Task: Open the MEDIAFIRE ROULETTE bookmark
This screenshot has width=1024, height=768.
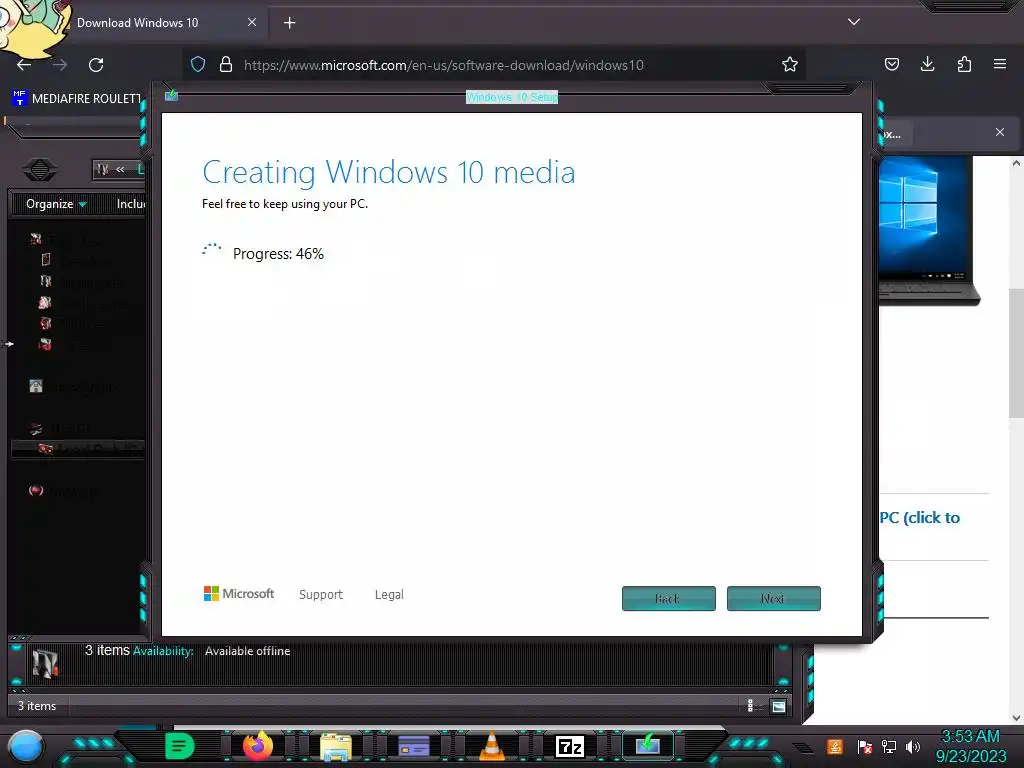Action: [77, 98]
